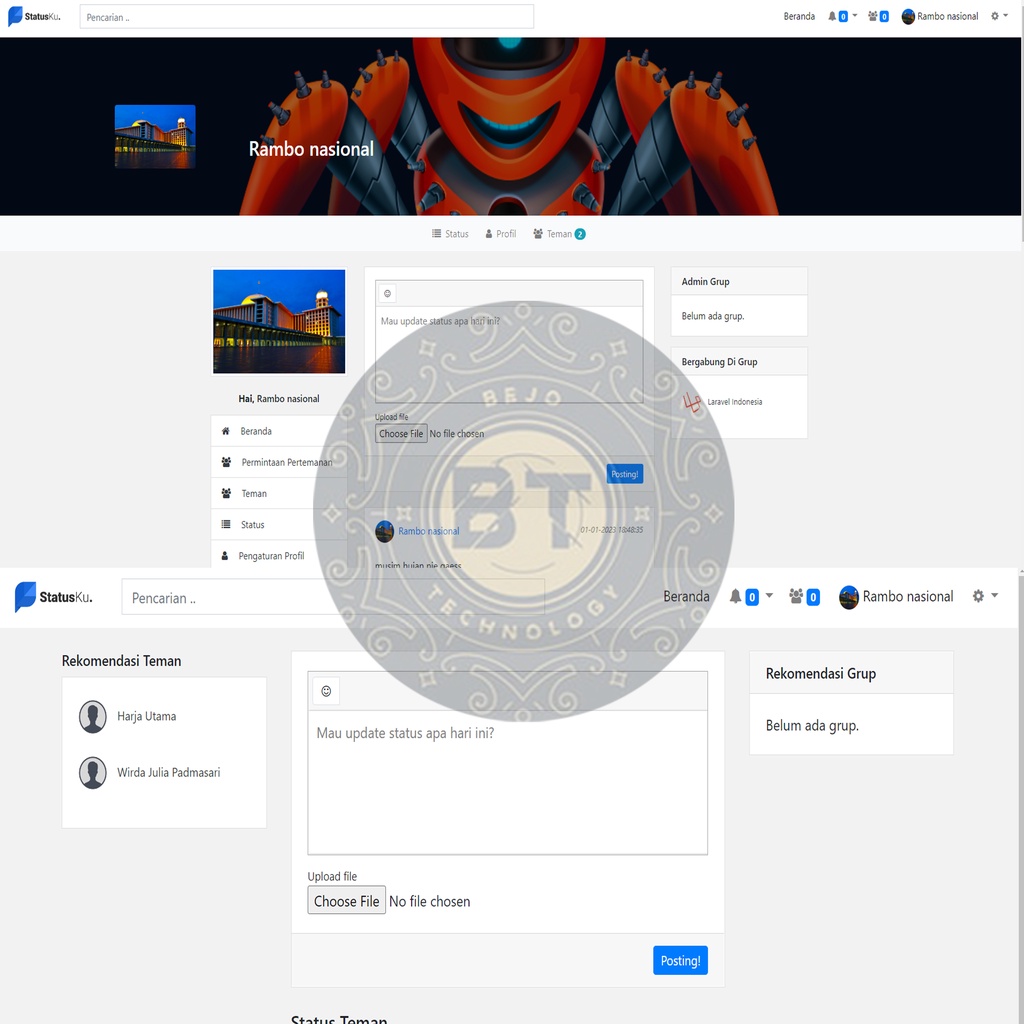
Task: Open Status in the profile sidebar menu
Action: [x=279, y=524]
